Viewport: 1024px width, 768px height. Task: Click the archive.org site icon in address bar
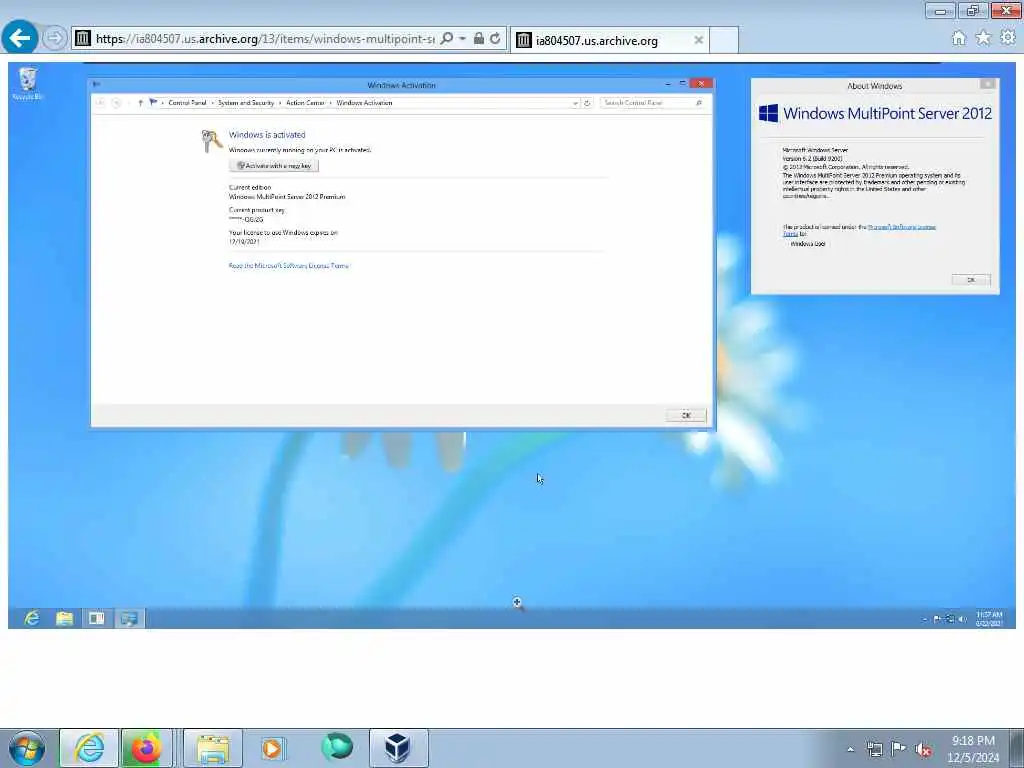(x=83, y=39)
